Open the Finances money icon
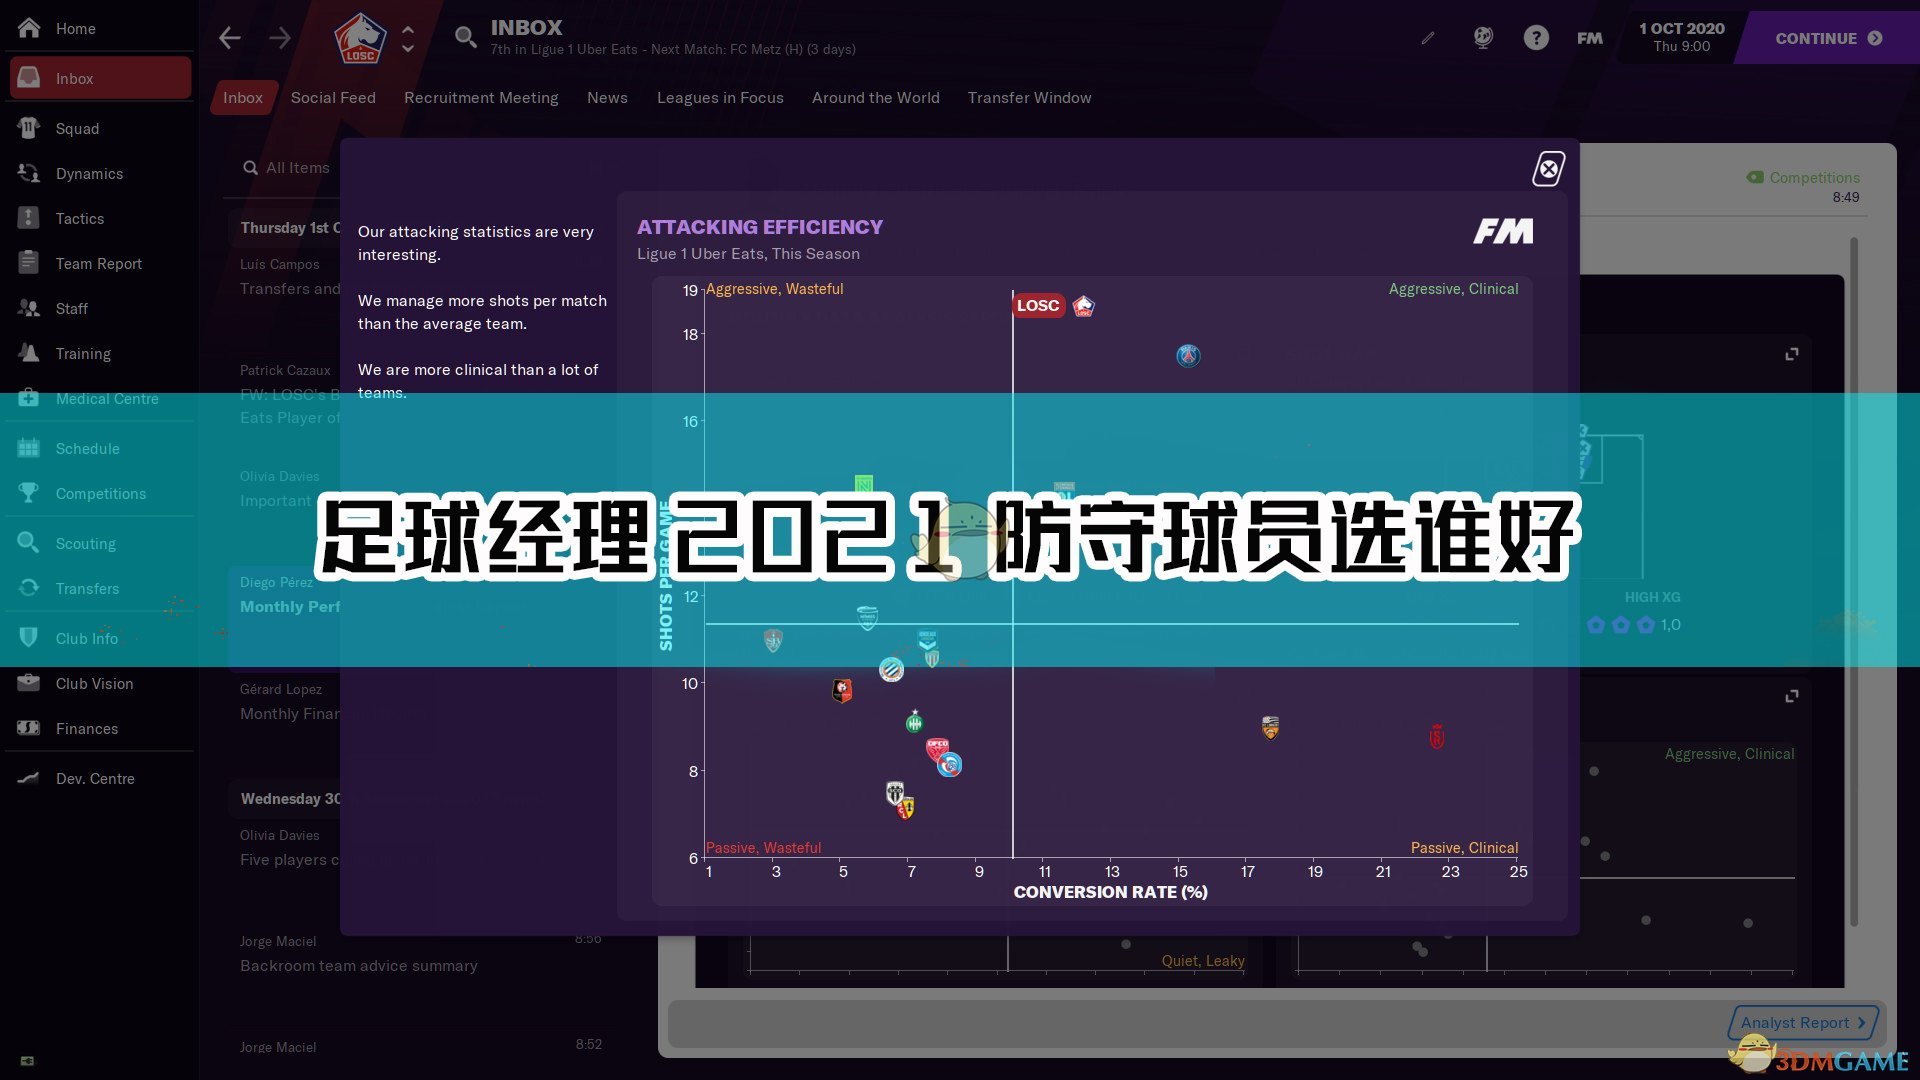The image size is (1920, 1080). click(28, 728)
